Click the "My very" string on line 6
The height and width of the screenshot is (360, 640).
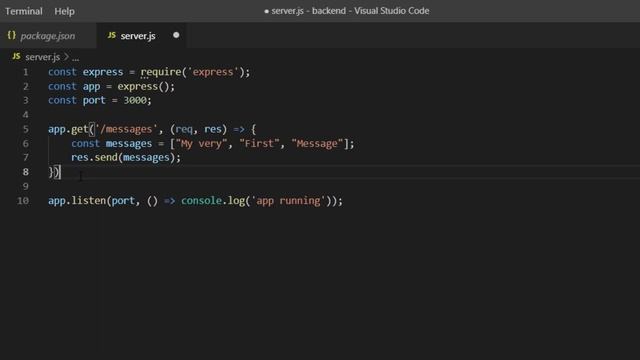pyautogui.click(x=201, y=144)
